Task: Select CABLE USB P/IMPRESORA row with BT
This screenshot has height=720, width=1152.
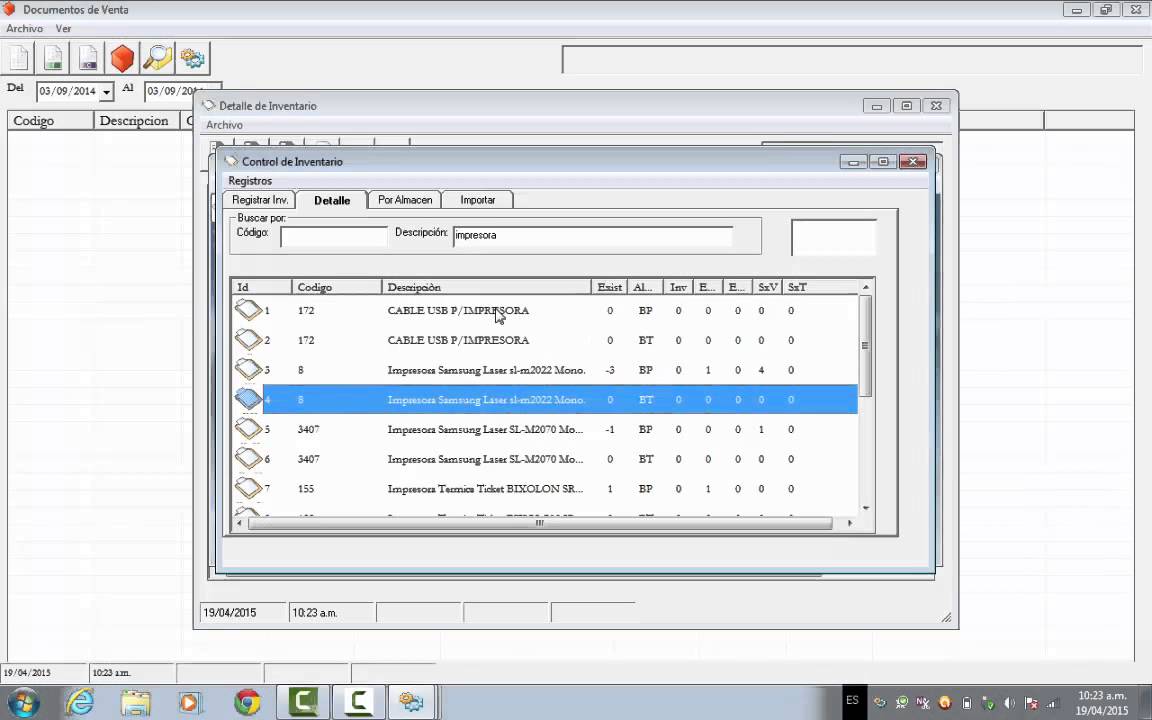Action: (x=545, y=340)
